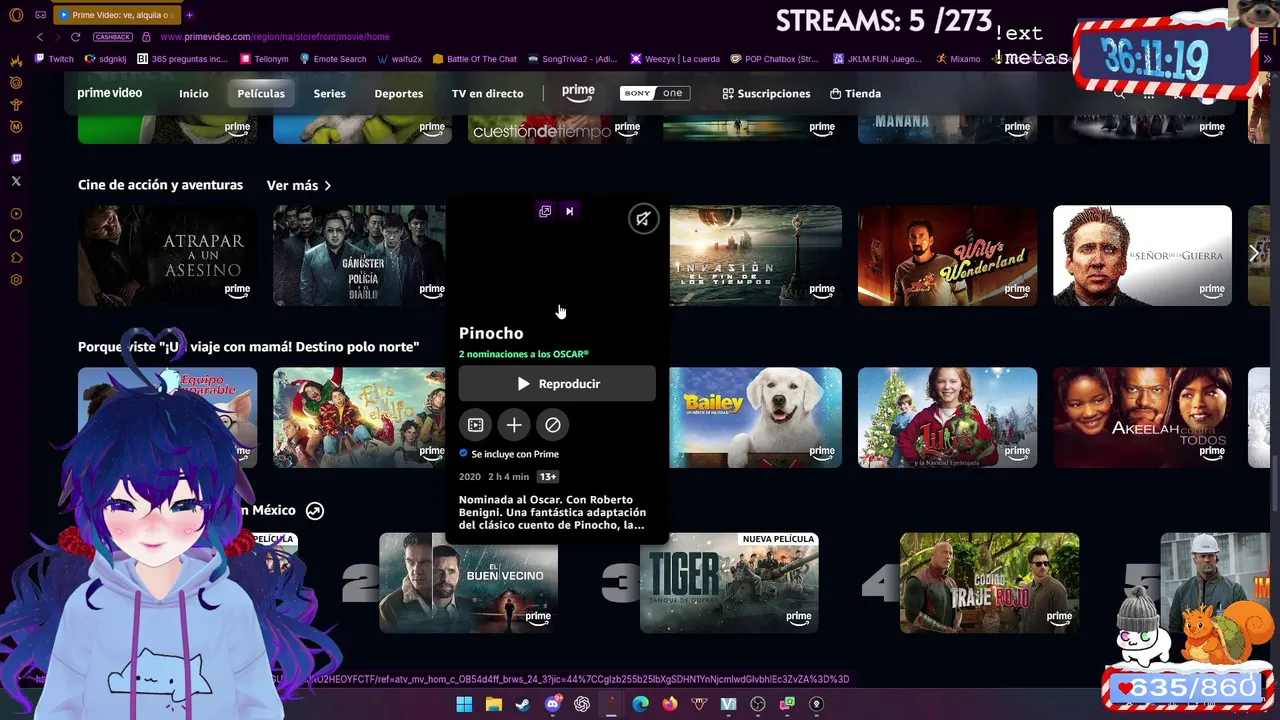Open the Twitch bookmark
The height and width of the screenshot is (720, 1280).
pos(54,59)
